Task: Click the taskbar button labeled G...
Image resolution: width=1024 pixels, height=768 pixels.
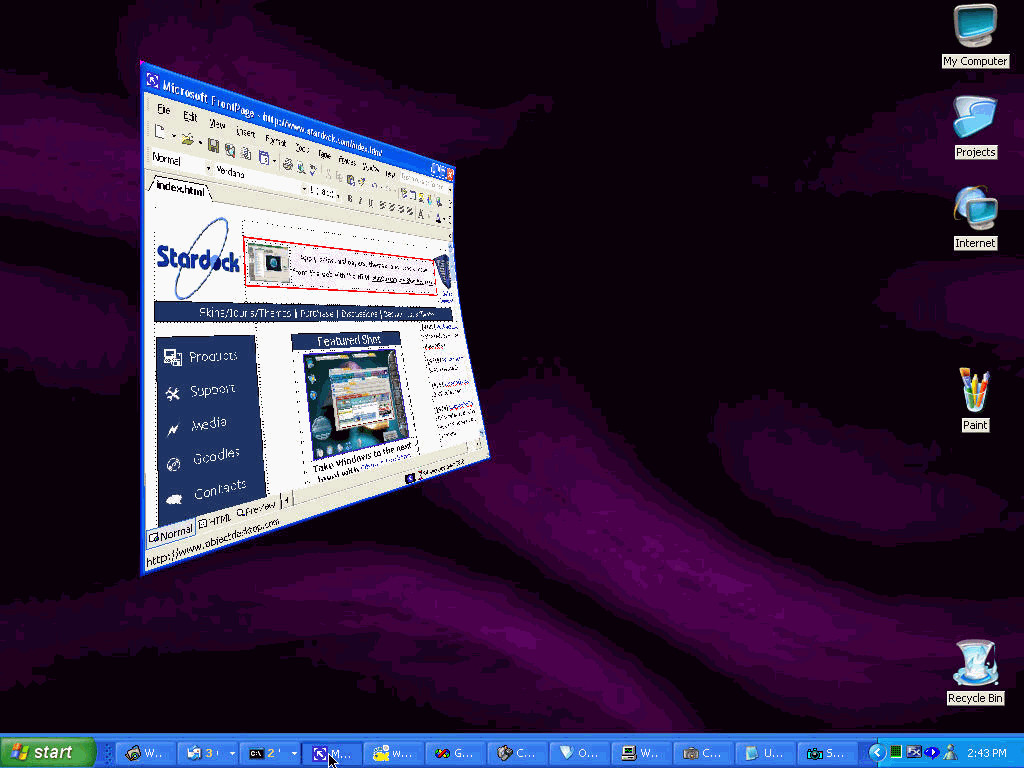Action: tap(455, 753)
